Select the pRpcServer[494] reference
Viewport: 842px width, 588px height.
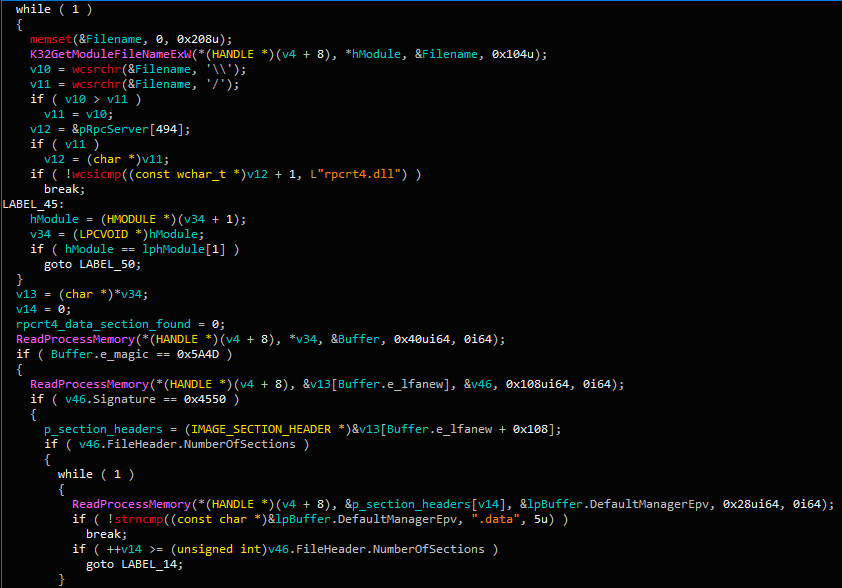point(131,129)
